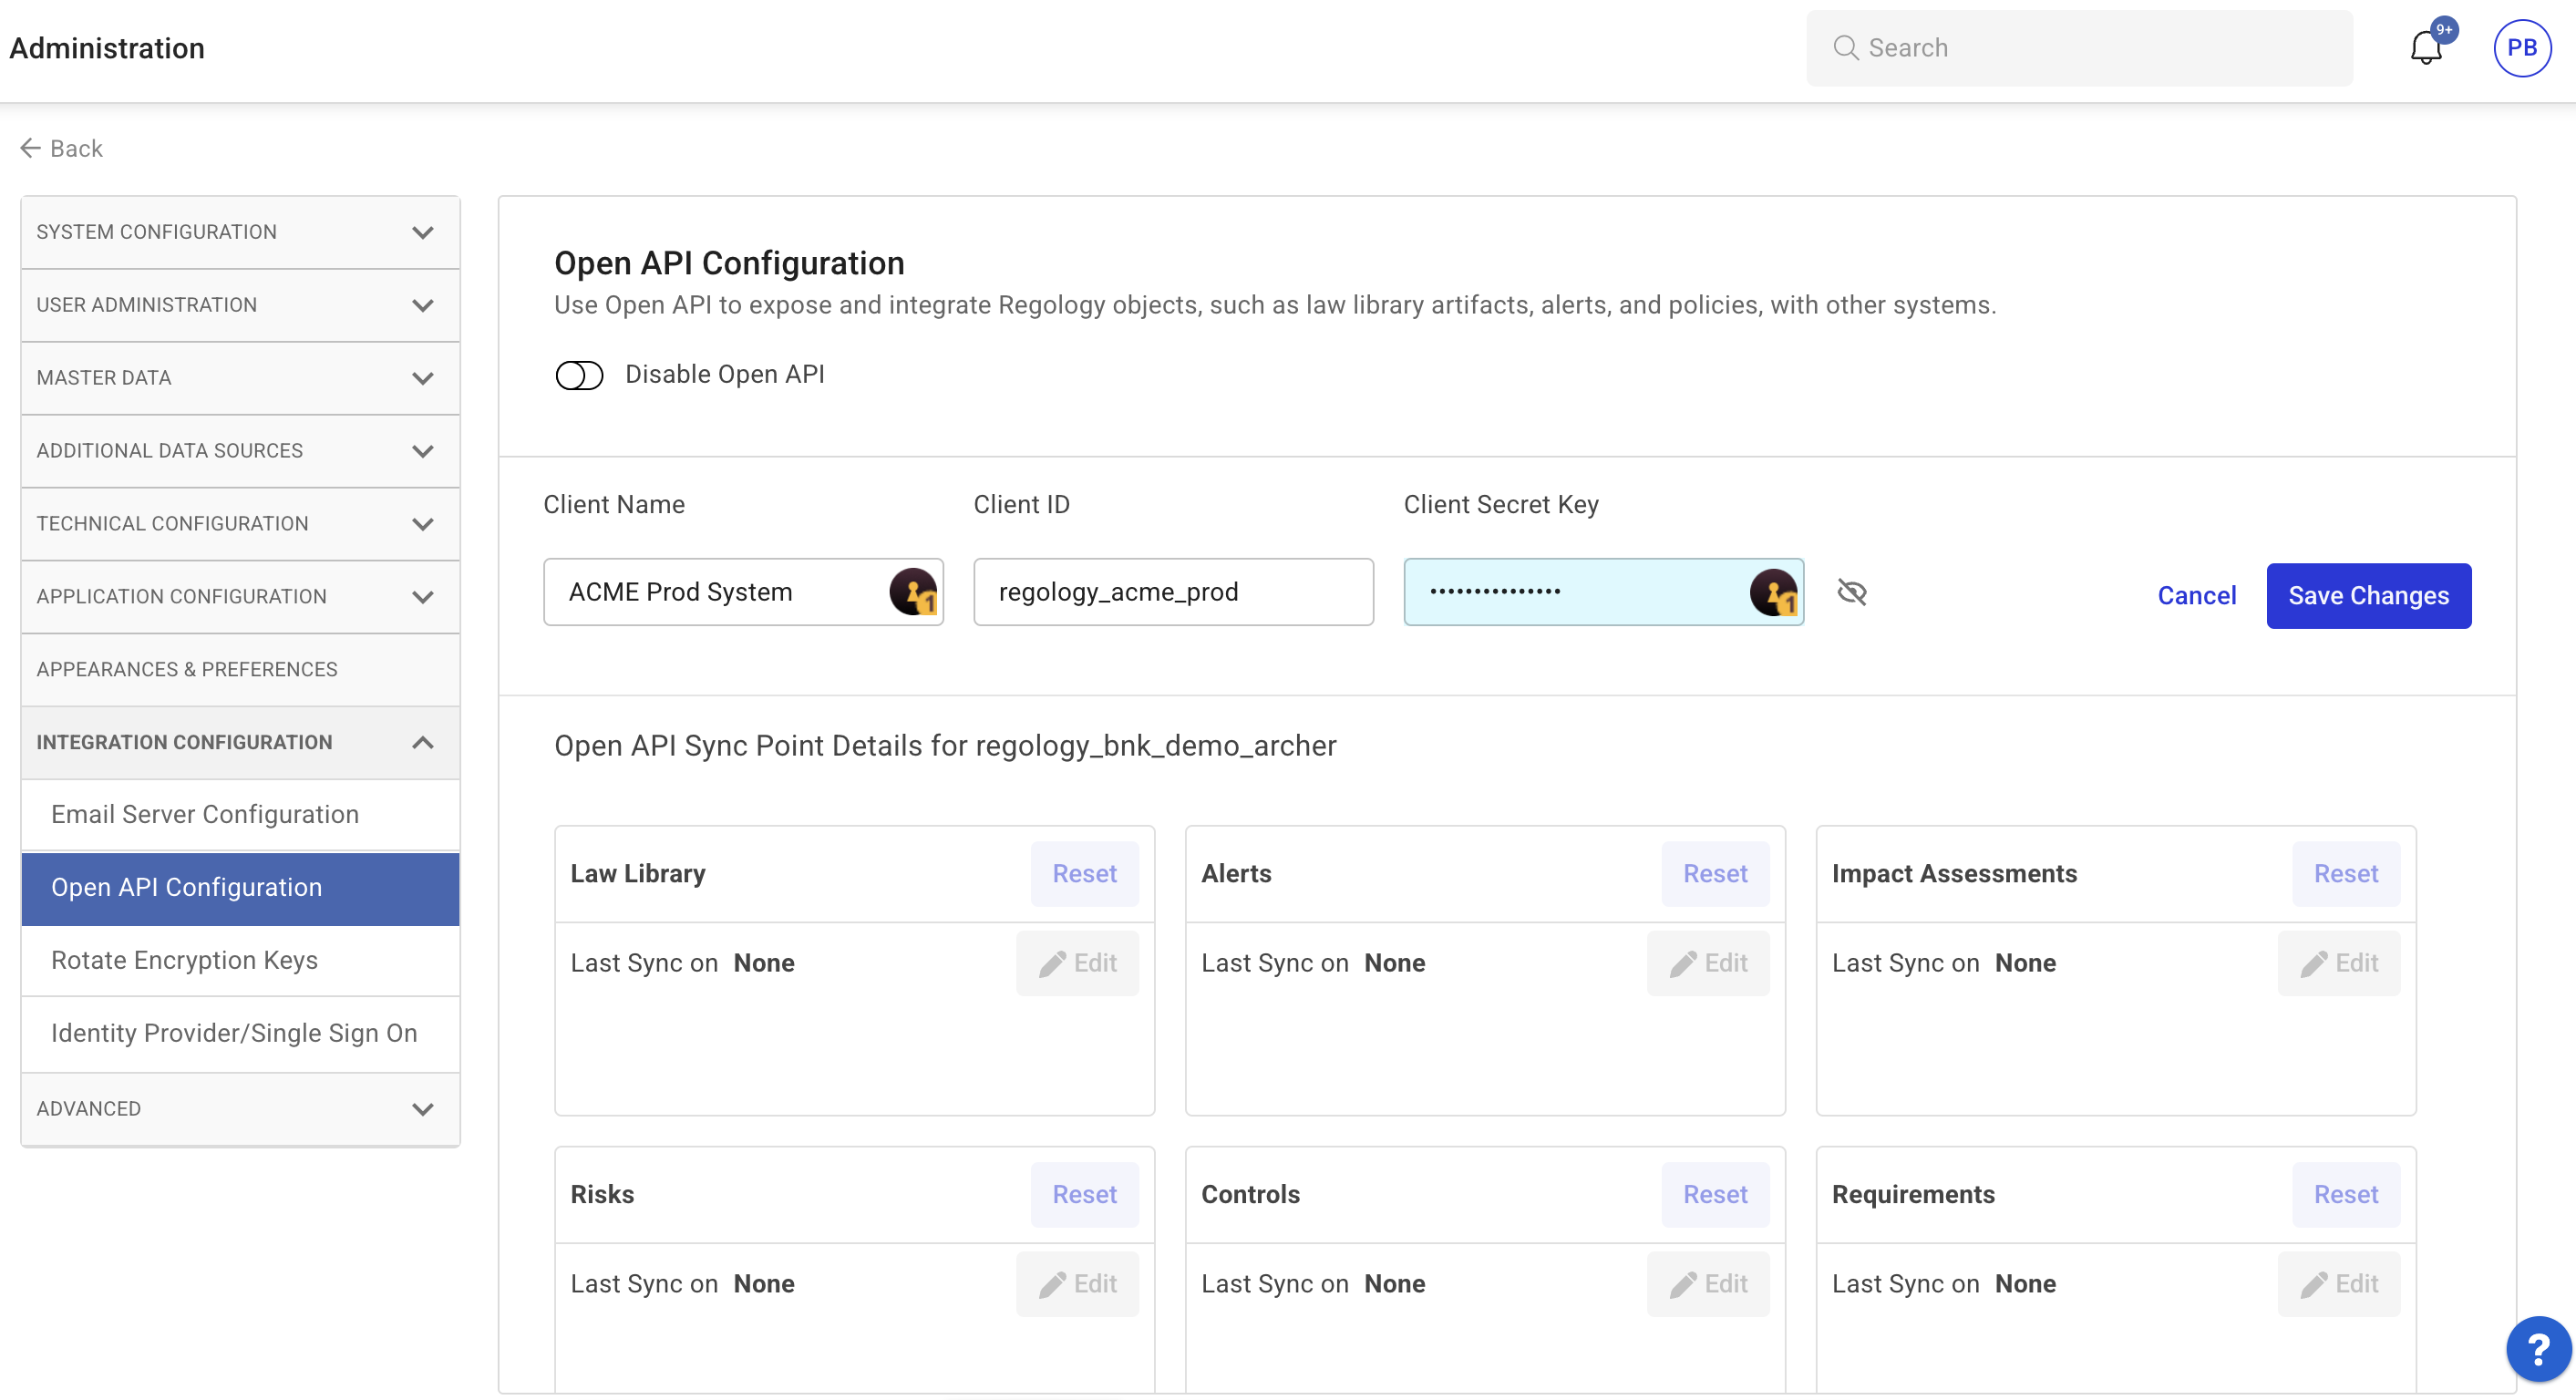
Task: Click the Back arrow icon
Action: pyautogui.click(x=30, y=148)
